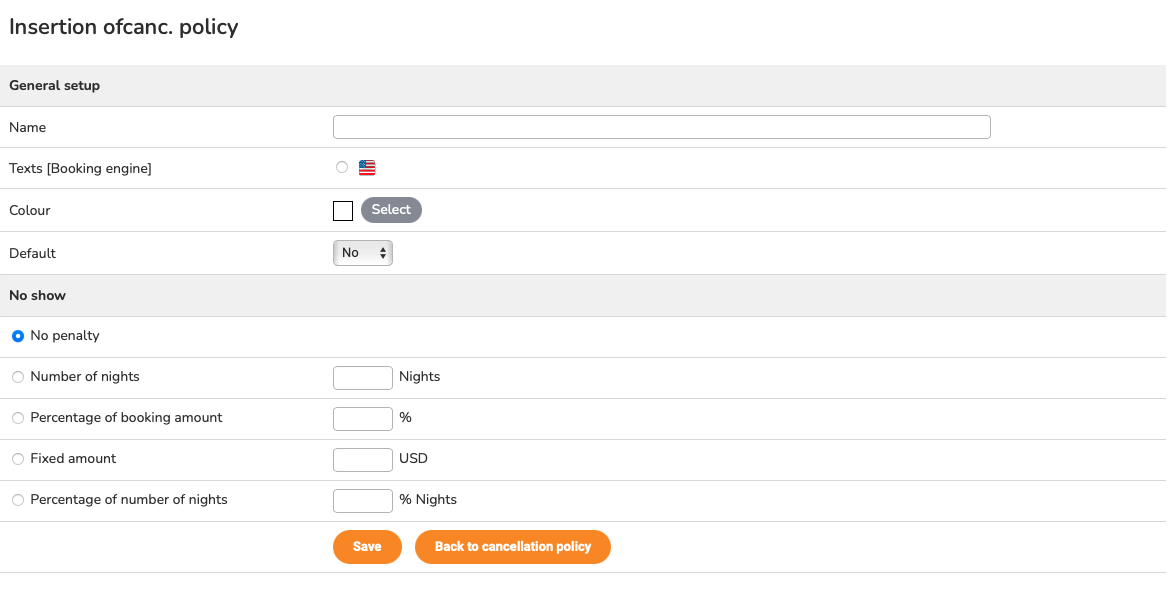Image resolution: width=1176 pixels, height=591 pixels.
Task: Click the percent of booking input
Action: coord(363,418)
